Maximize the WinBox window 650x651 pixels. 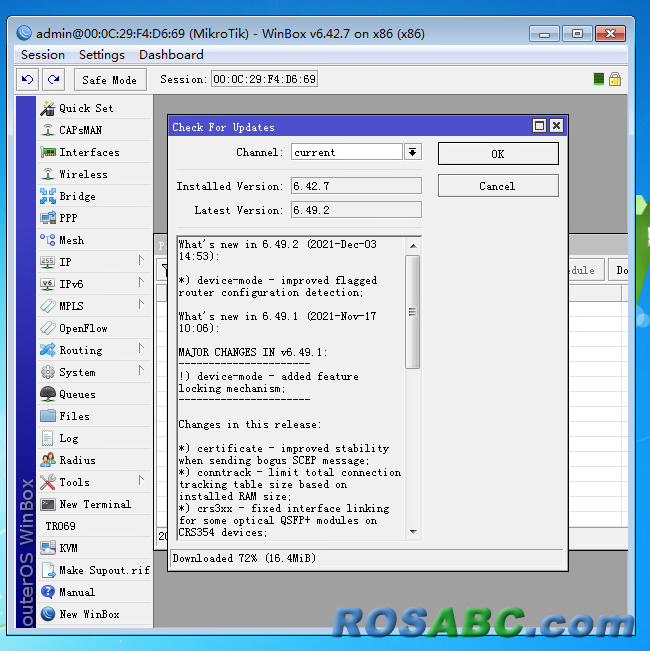(577, 34)
